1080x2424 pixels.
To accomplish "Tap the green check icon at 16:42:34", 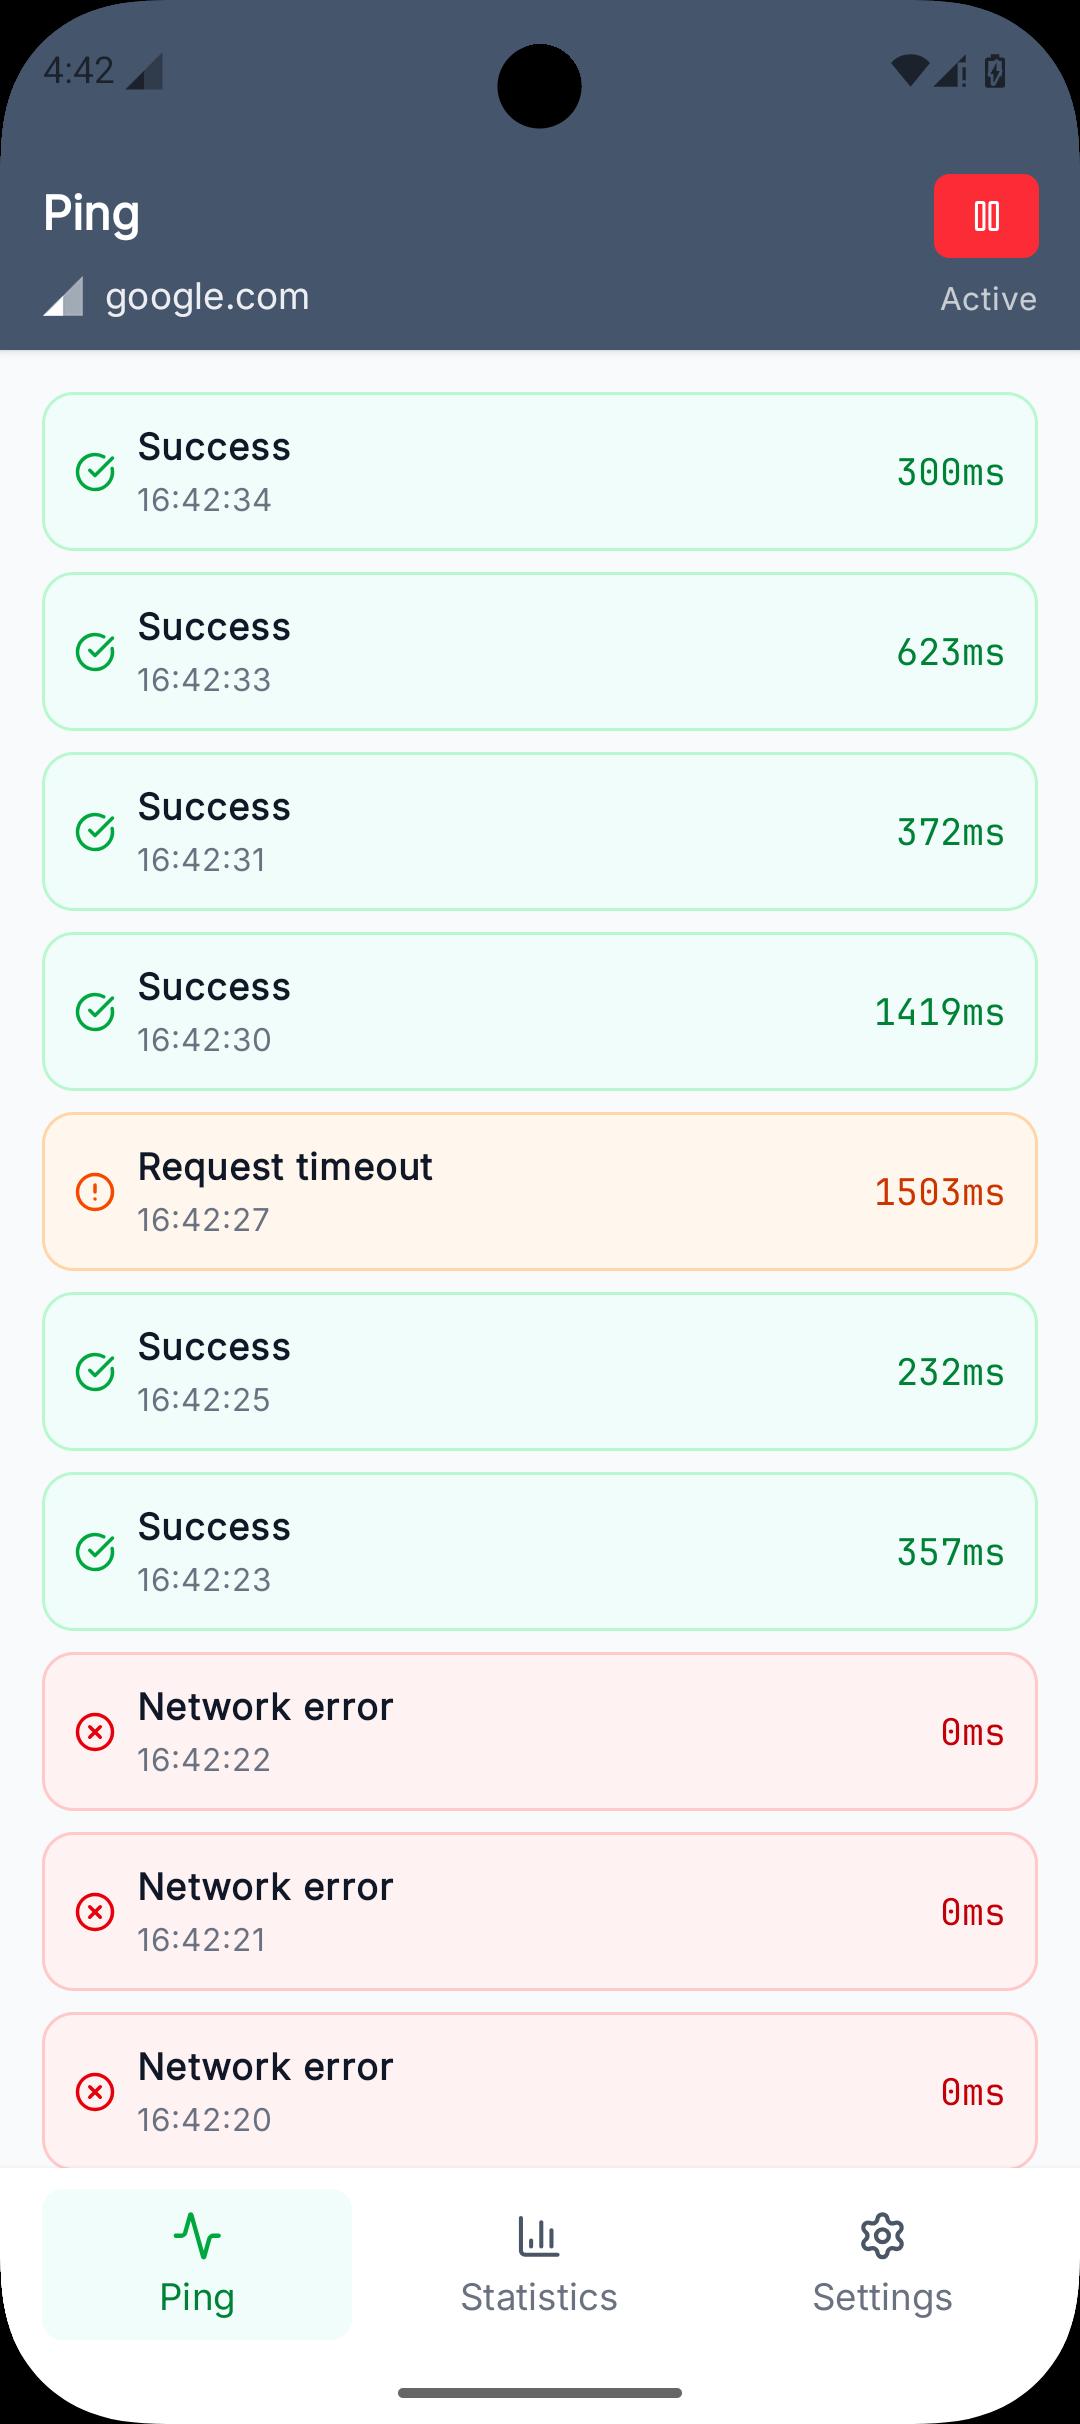I will coord(95,472).
